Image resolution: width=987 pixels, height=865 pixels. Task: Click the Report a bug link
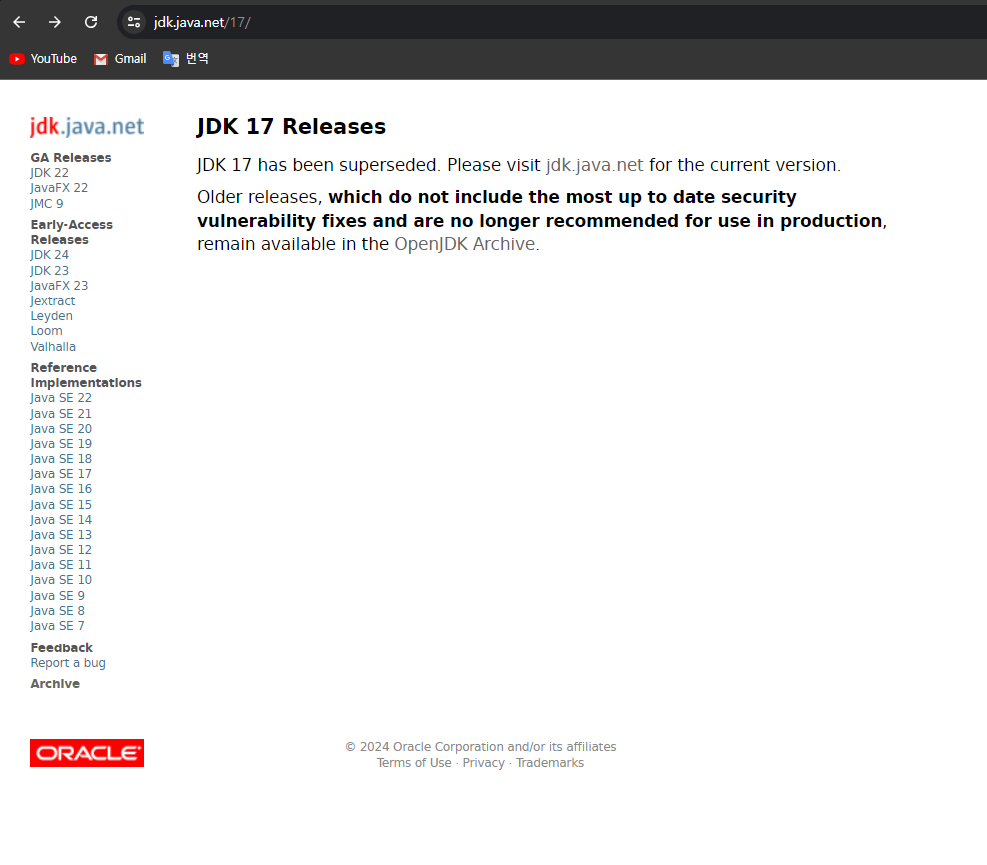click(68, 662)
